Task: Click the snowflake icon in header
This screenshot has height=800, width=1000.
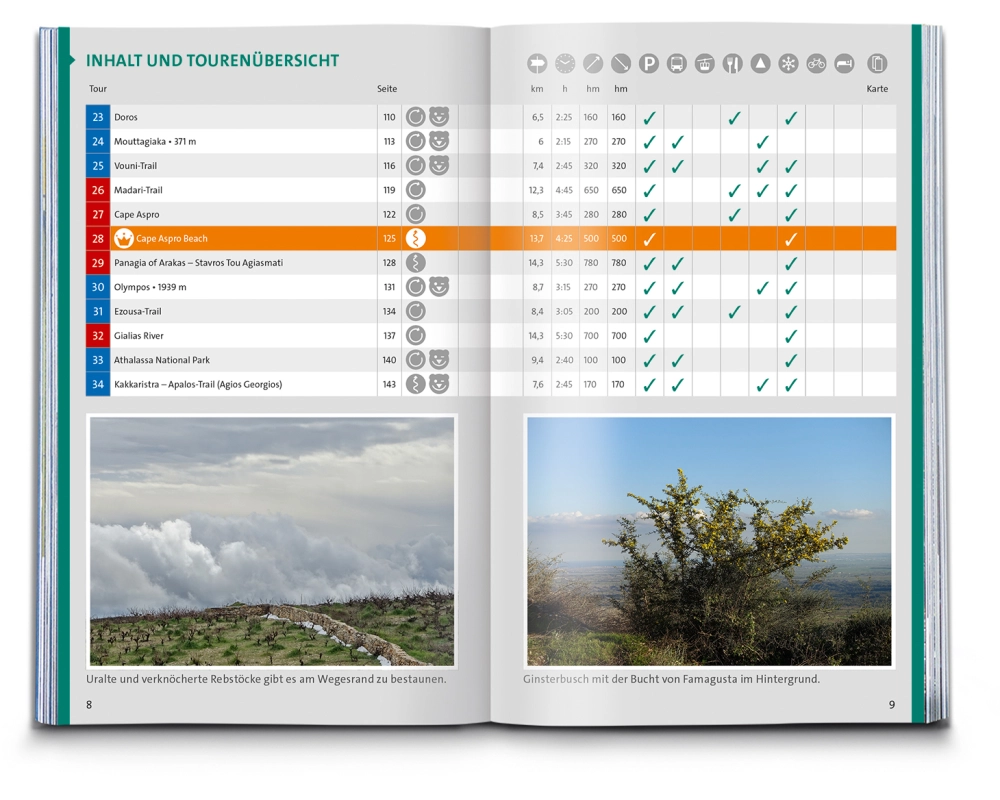Action: [789, 64]
